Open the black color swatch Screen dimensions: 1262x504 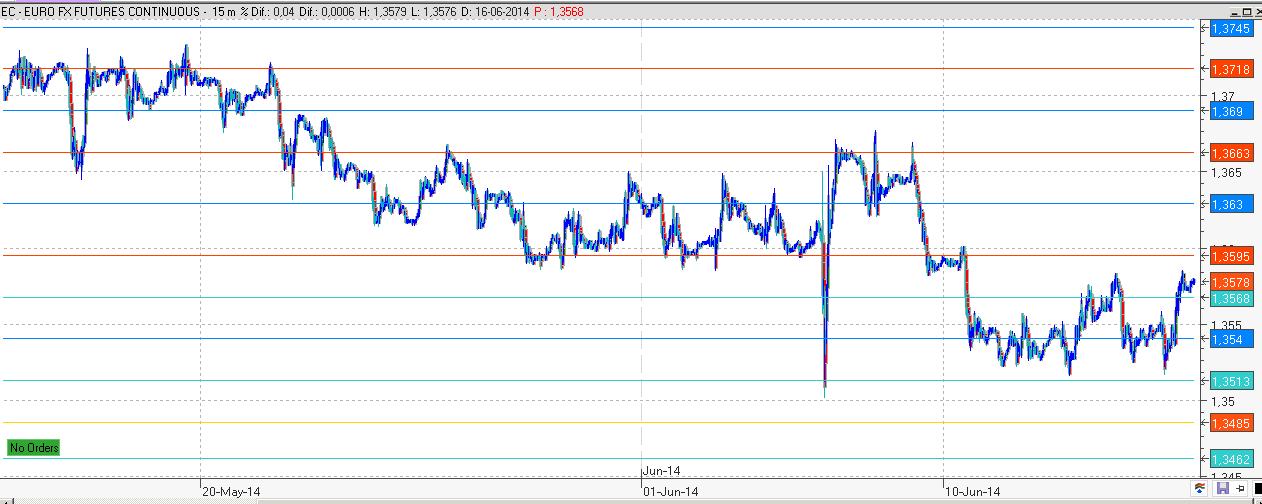[1258, 488]
